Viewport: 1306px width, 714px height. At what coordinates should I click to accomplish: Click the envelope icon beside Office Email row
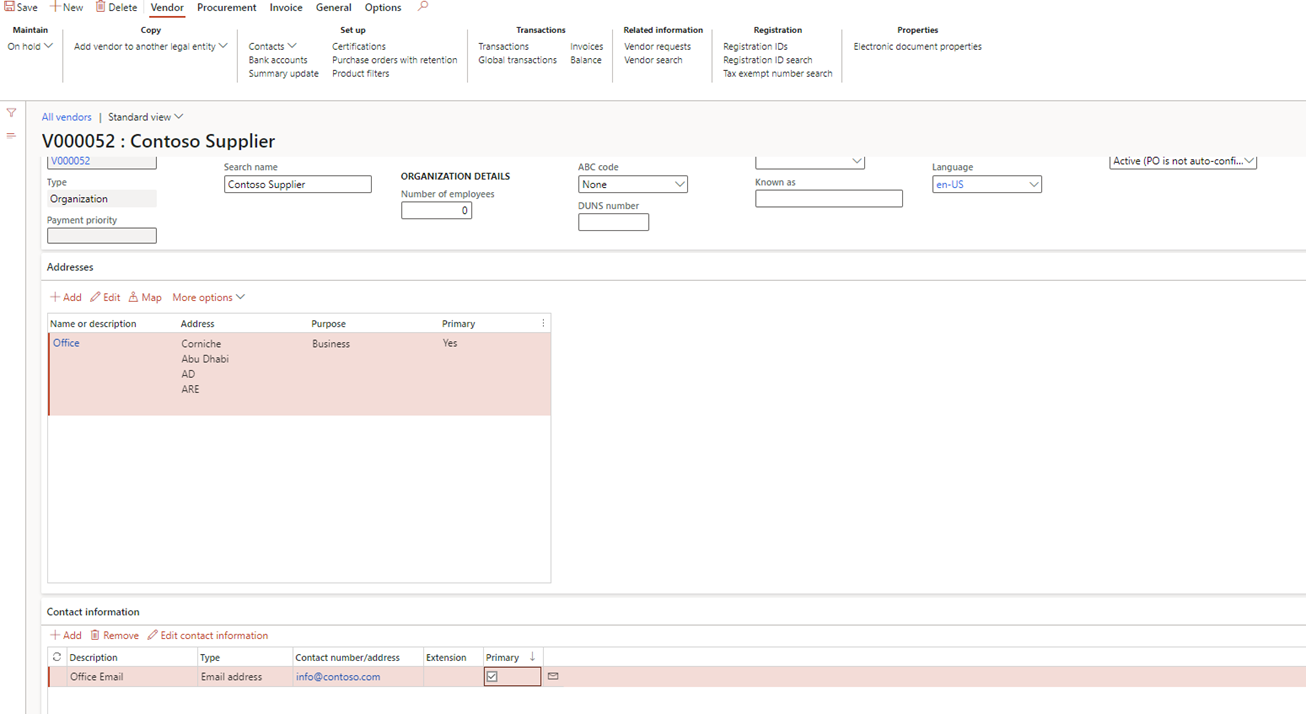pyautogui.click(x=553, y=677)
